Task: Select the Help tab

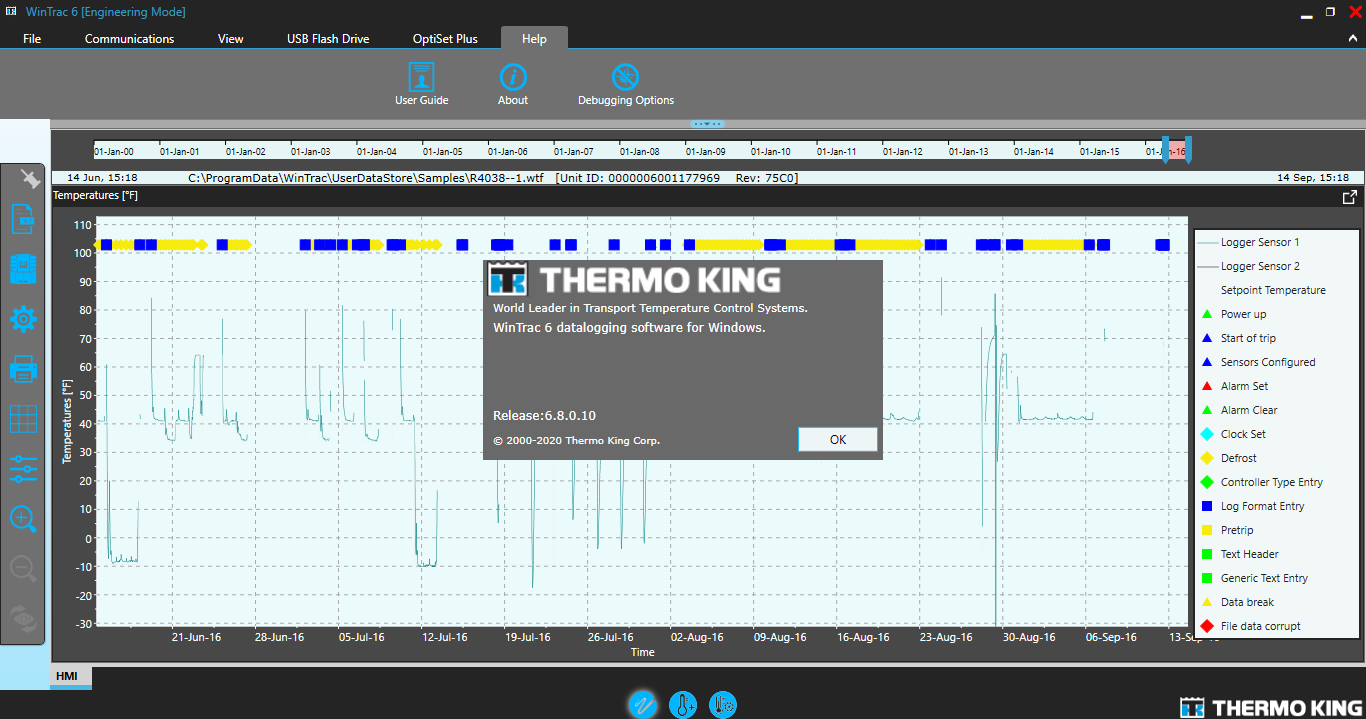Action: pyautogui.click(x=534, y=39)
